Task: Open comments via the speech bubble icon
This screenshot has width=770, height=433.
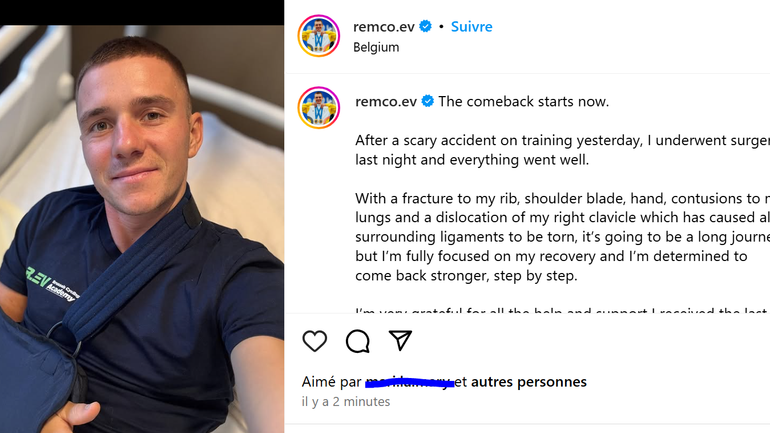Action: (358, 341)
